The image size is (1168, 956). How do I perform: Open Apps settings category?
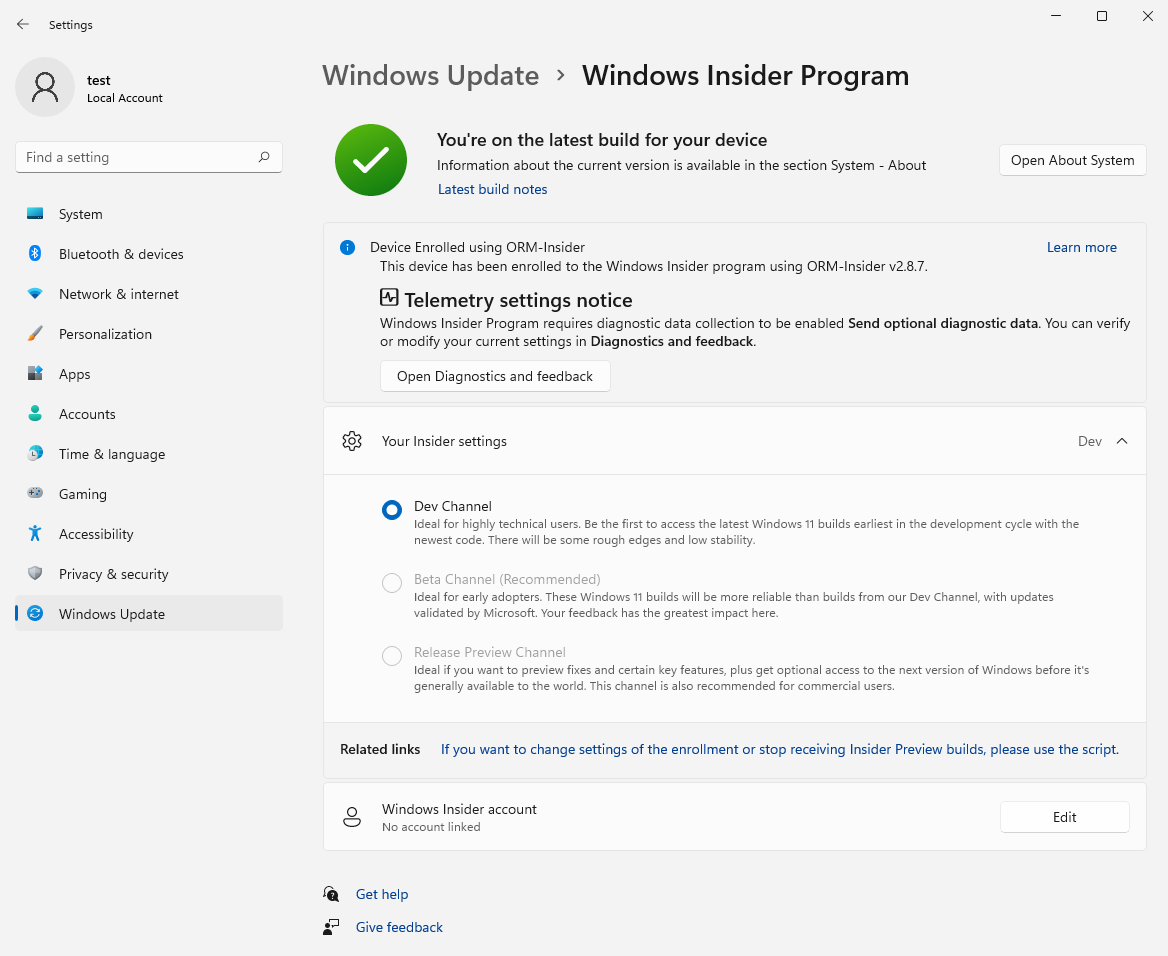coord(149,374)
